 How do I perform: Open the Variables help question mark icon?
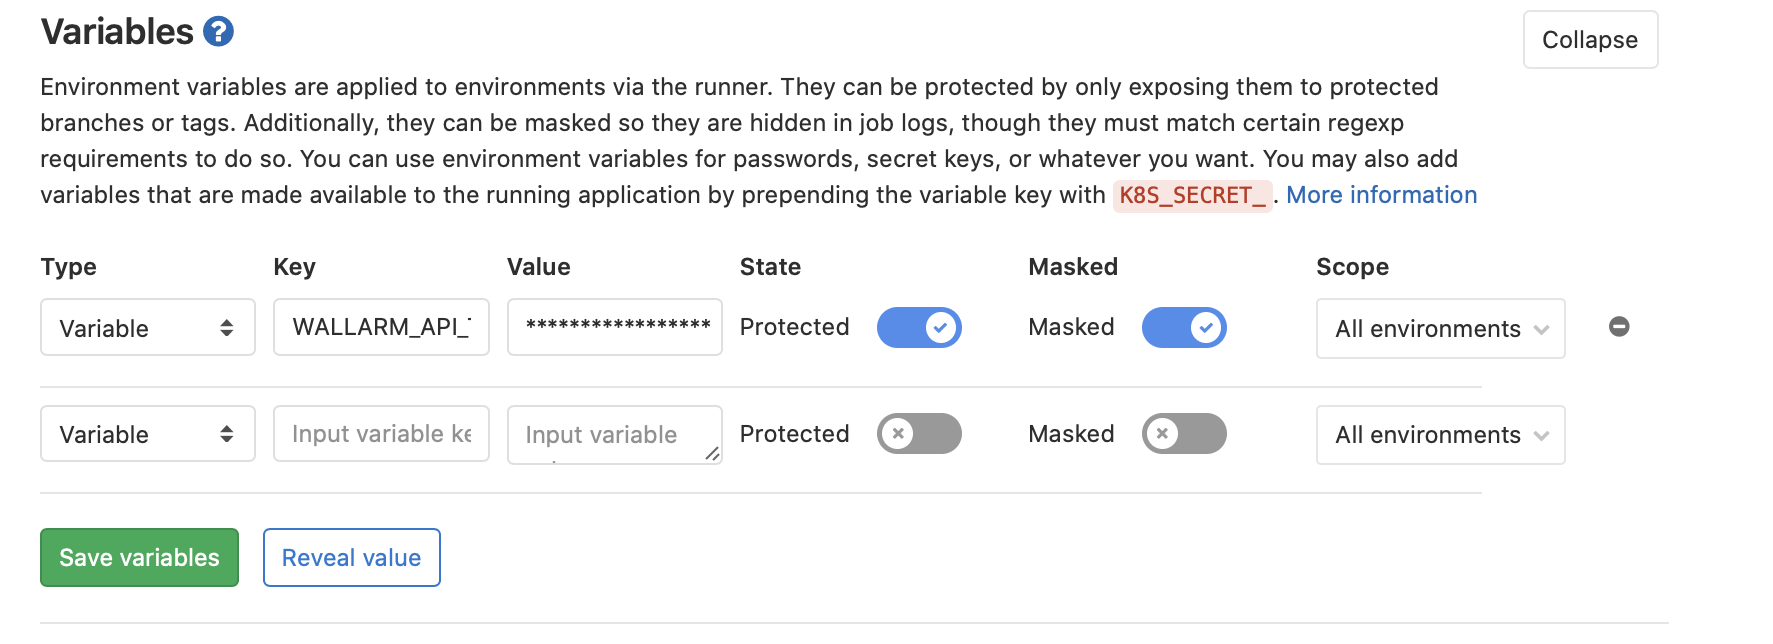click(x=217, y=31)
